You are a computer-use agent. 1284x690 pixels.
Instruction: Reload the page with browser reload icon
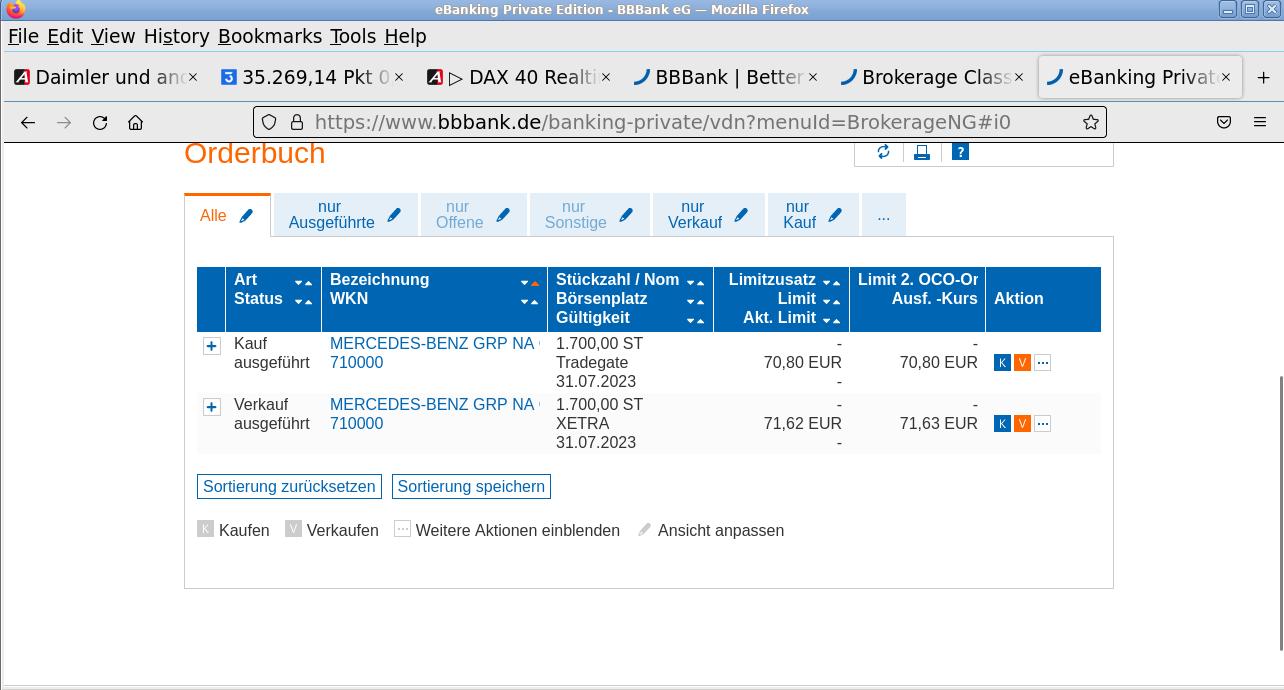tap(100, 122)
